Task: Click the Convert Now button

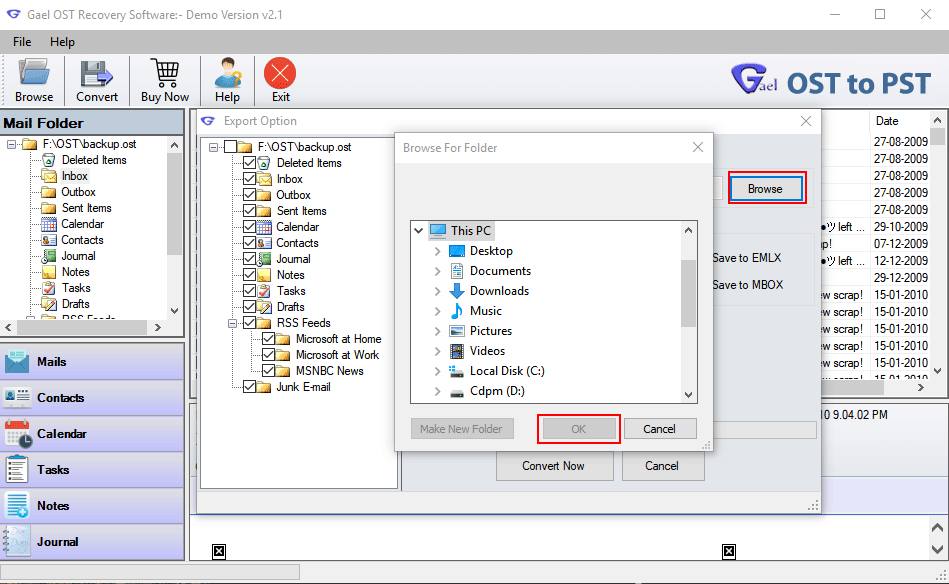Action: pyautogui.click(x=554, y=466)
